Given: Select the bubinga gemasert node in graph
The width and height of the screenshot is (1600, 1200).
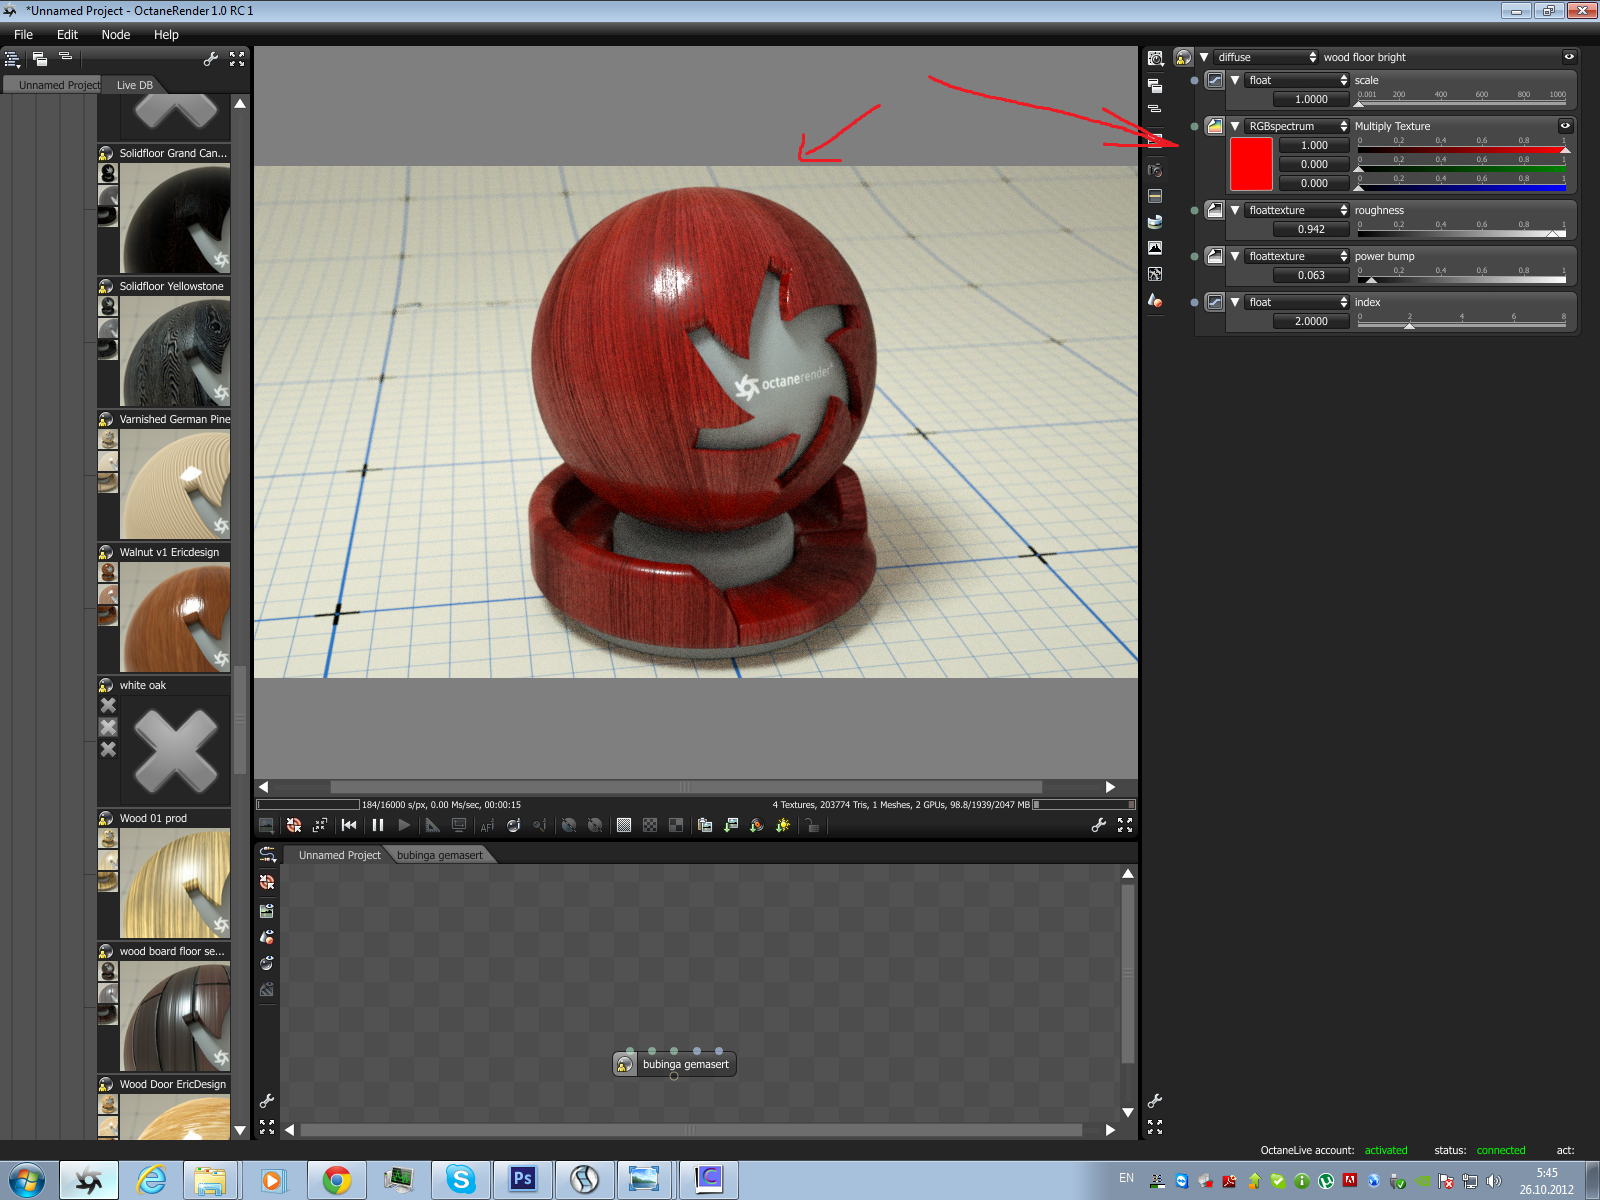Looking at the screenshot, I should (675, 1064).
